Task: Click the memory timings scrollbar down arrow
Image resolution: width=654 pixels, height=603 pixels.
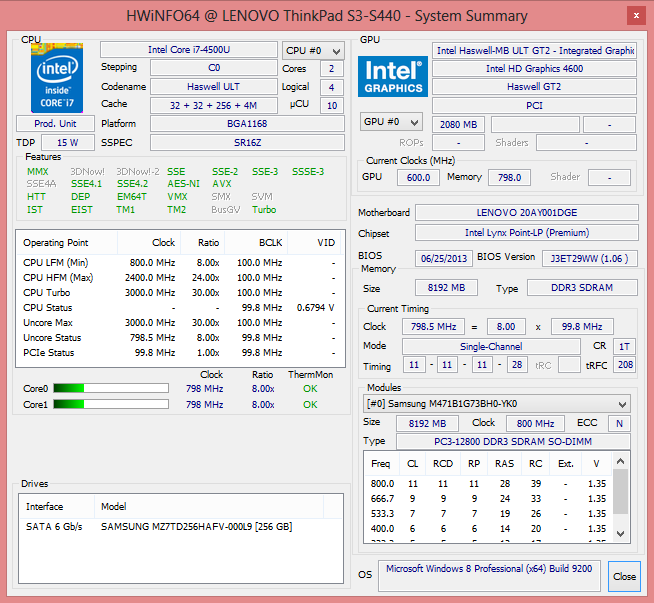Action: (620, 533)
